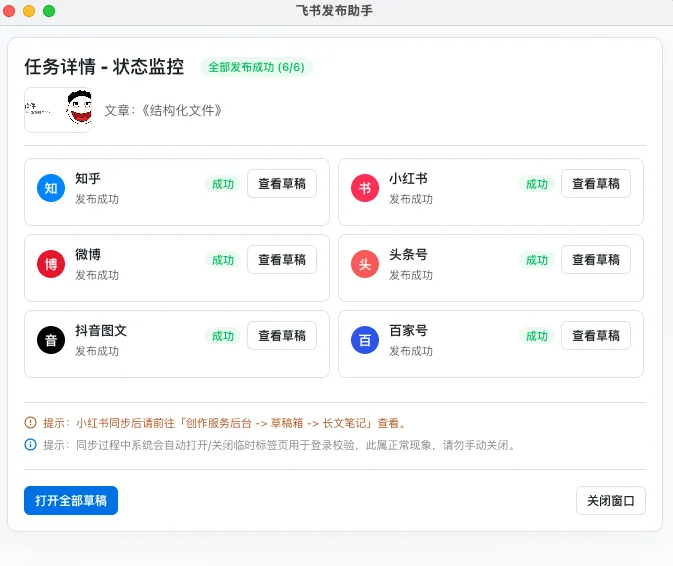The image size is (673, 566).
Task: Click the 成功 badge in 小红书 card
Action: [x=537, y=184]
